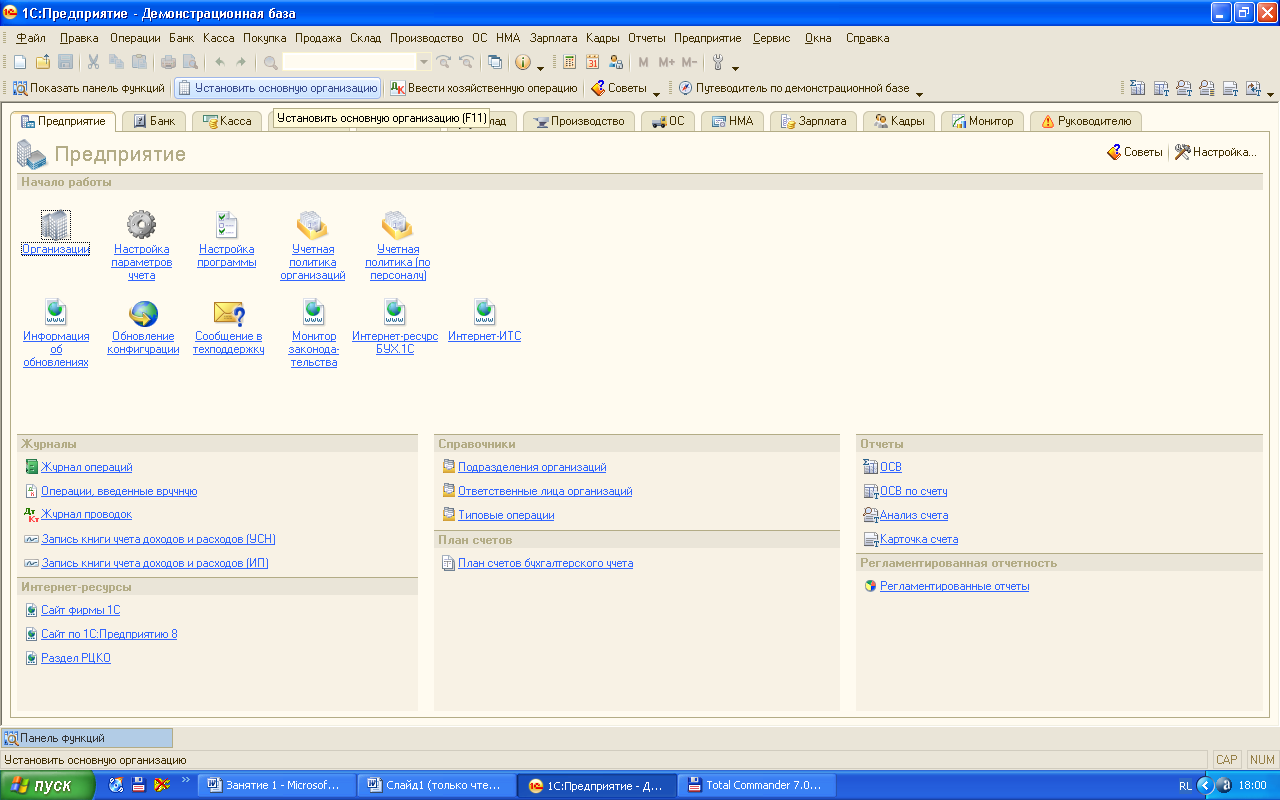The image size is (1280, 800).
Task: Click the Sigma table icon in right toolbar
Action: (1138, 88)
